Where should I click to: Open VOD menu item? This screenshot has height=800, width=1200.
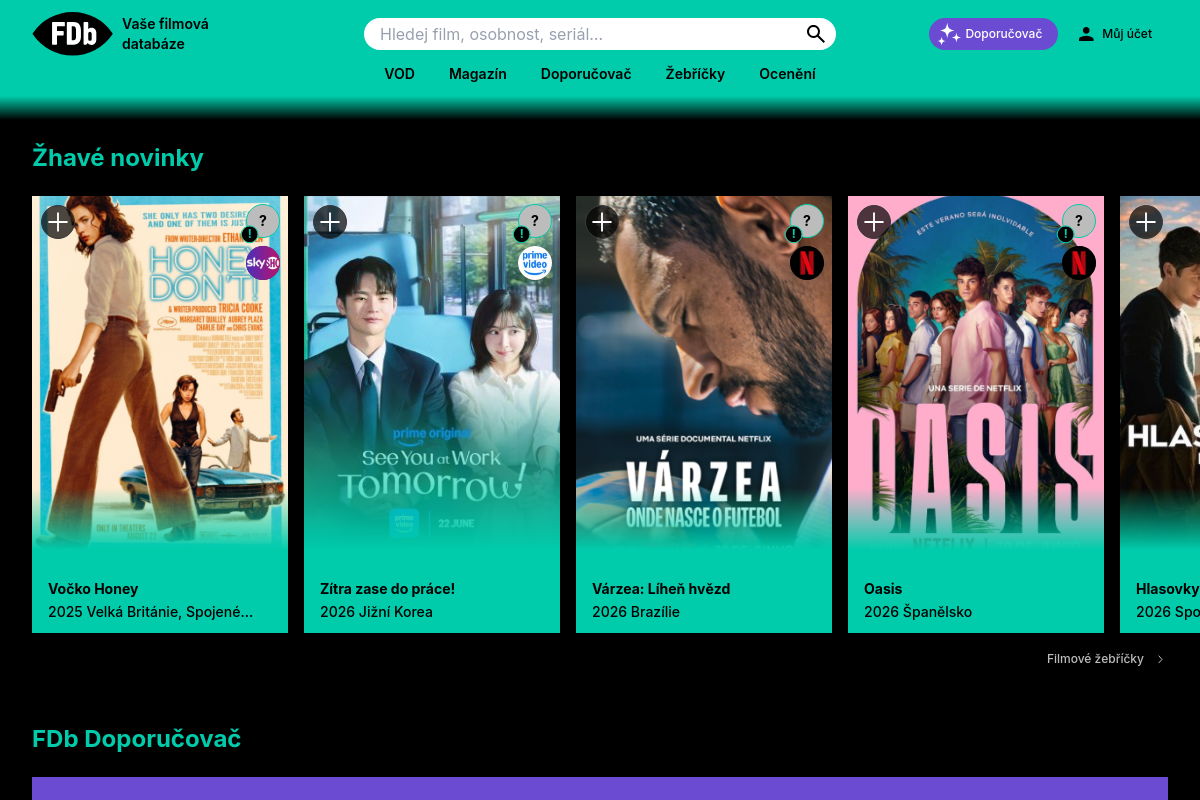399,74
